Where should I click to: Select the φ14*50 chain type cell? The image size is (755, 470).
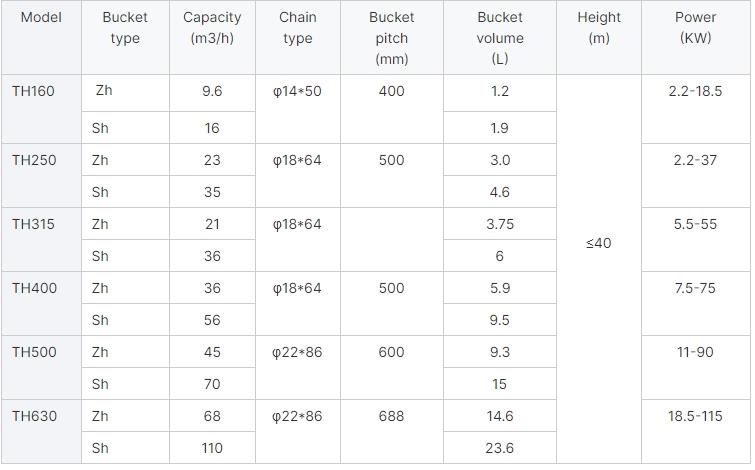[x=297, y=91]
